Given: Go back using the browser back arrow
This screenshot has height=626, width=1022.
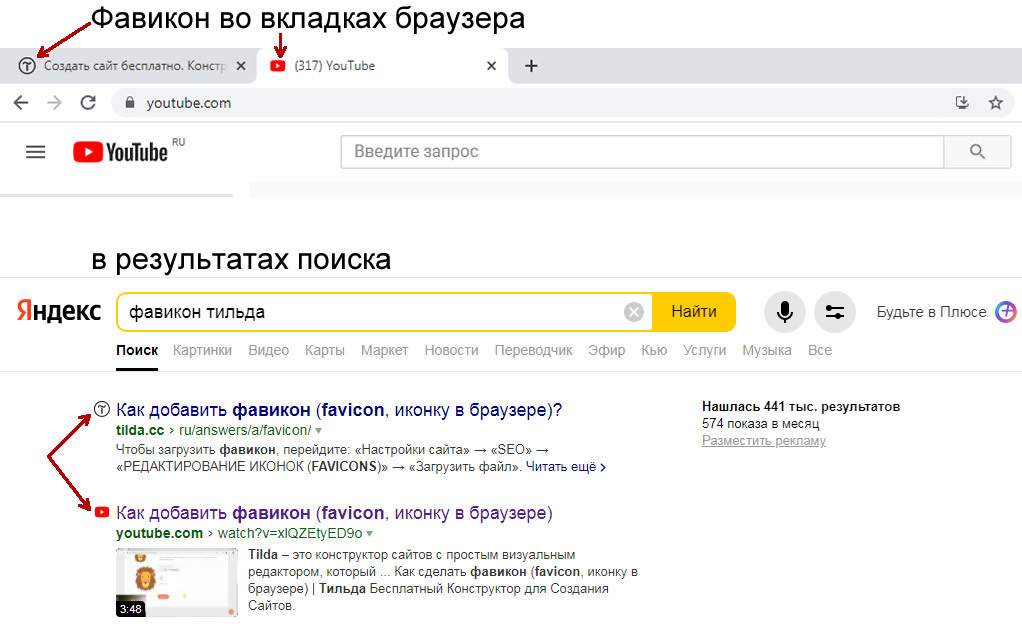Looking at the screenshot, I should tap(21, 102).
